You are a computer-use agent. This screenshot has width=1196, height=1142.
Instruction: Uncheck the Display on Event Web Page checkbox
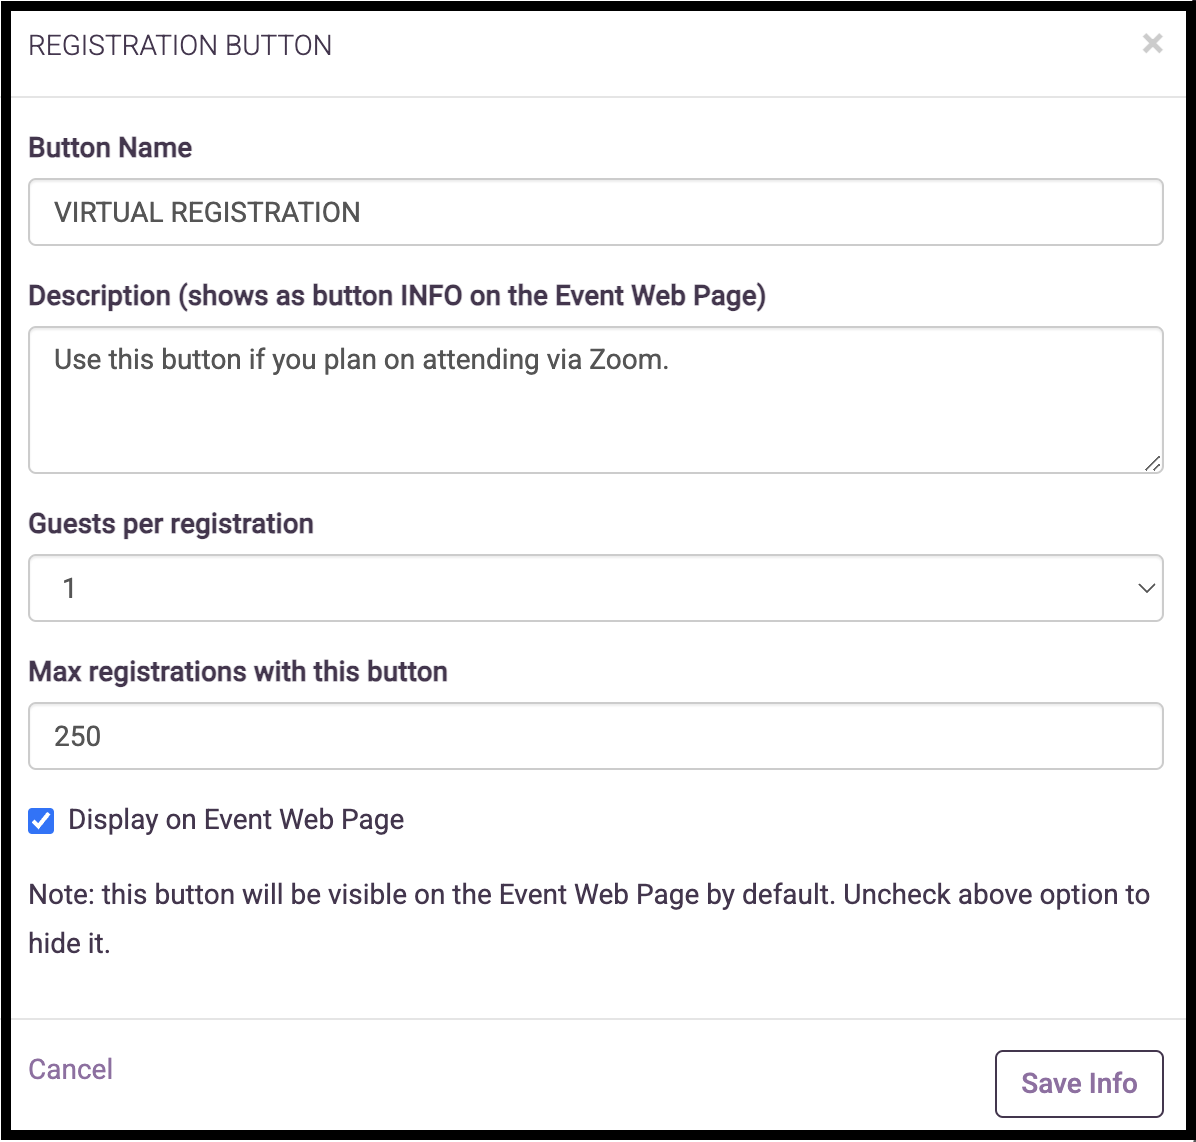41,821
